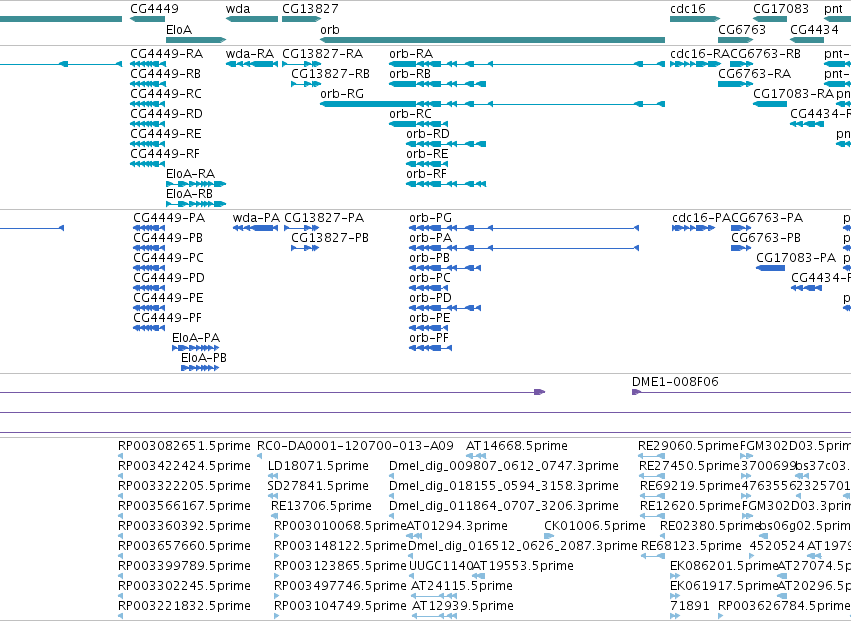The image size is (851, 621).
Task: Click EST Dmel_dig_009807_0612_0747.3prime
Action: coord(392,477)
